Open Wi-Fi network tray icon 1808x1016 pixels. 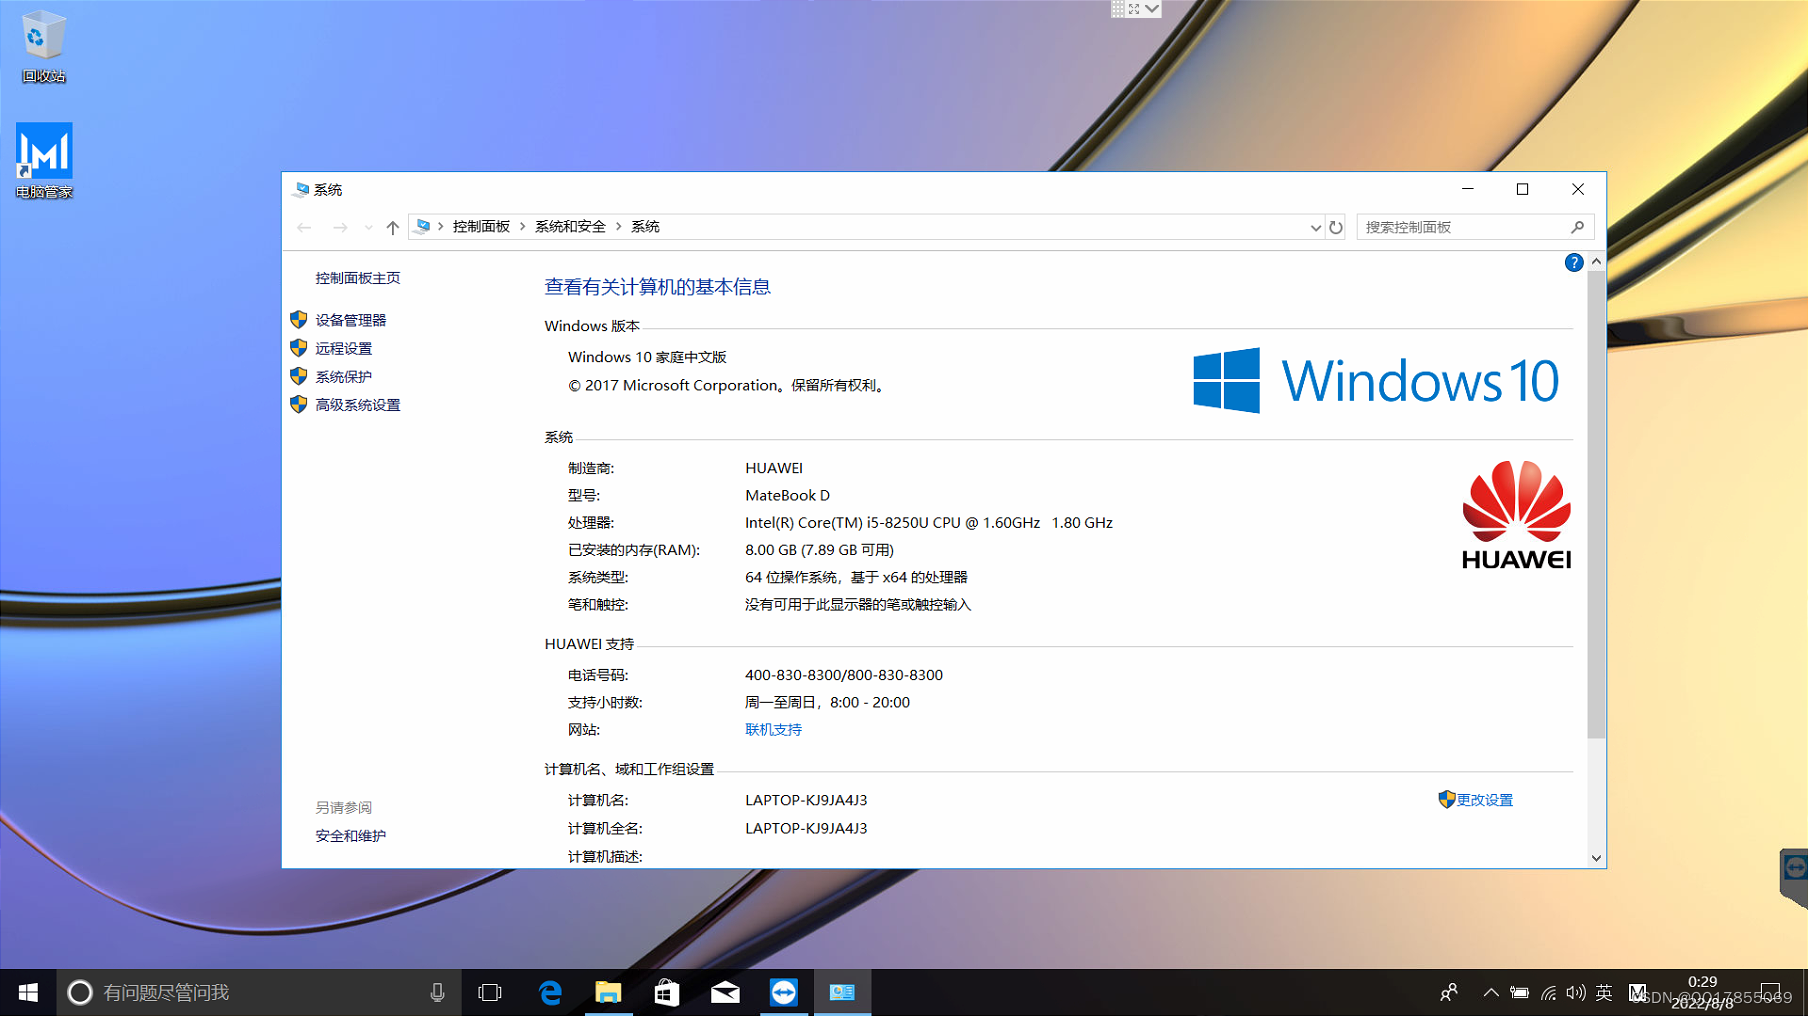(x=1548, y=993)
